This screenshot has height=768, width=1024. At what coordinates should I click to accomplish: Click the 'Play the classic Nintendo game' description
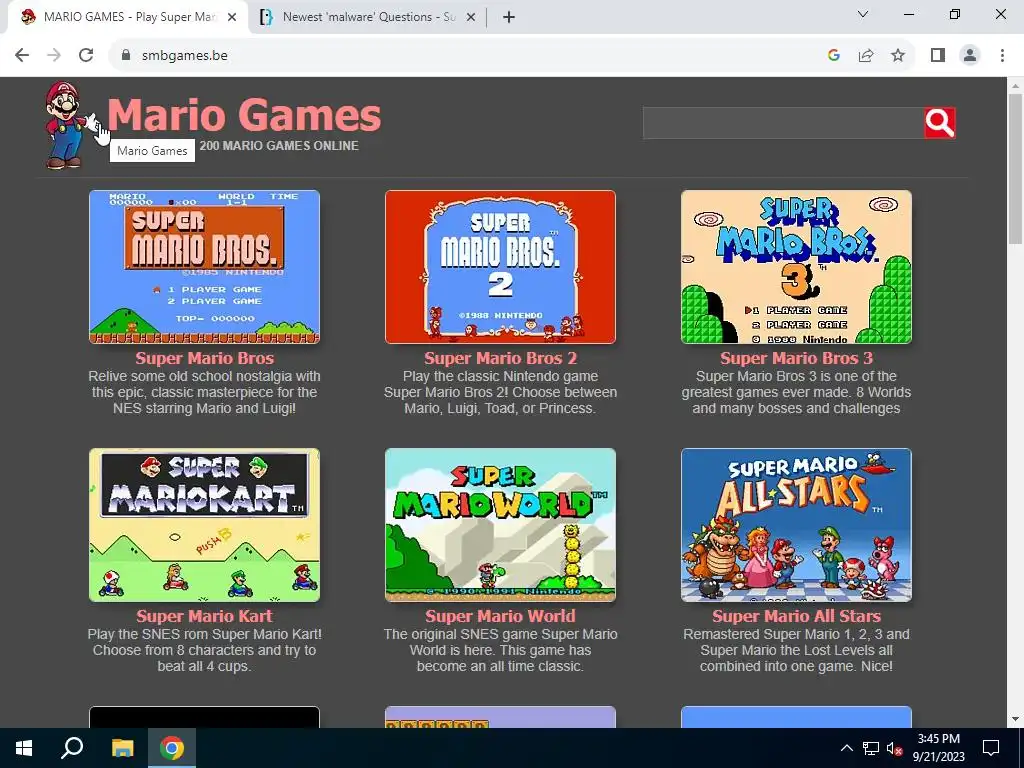pos(500,392)
